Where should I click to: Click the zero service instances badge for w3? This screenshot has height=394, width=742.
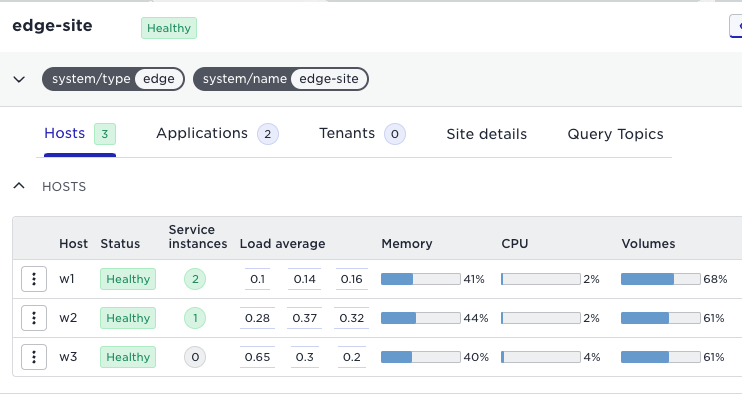[x=195, y=357]
